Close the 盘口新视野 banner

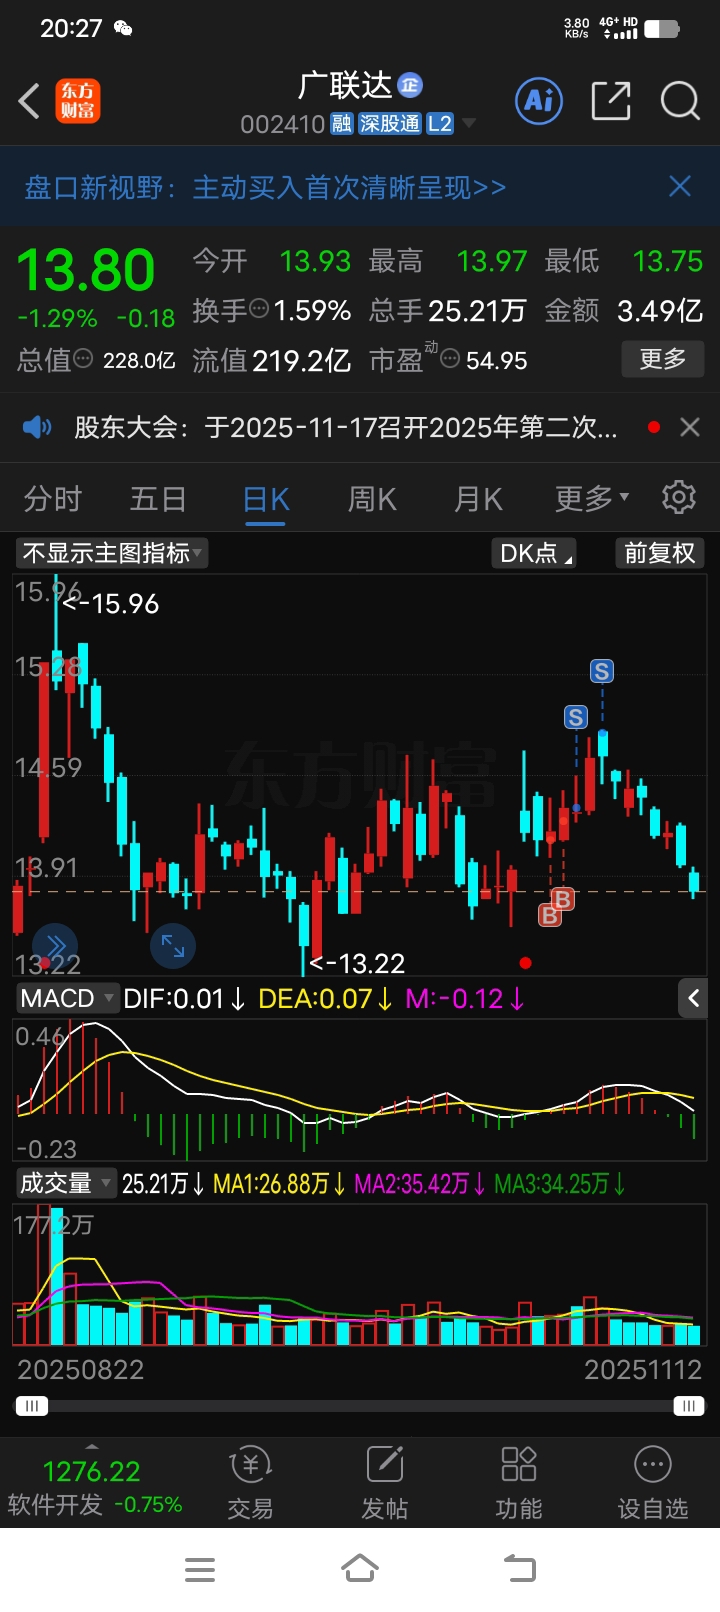coord(680,186)
